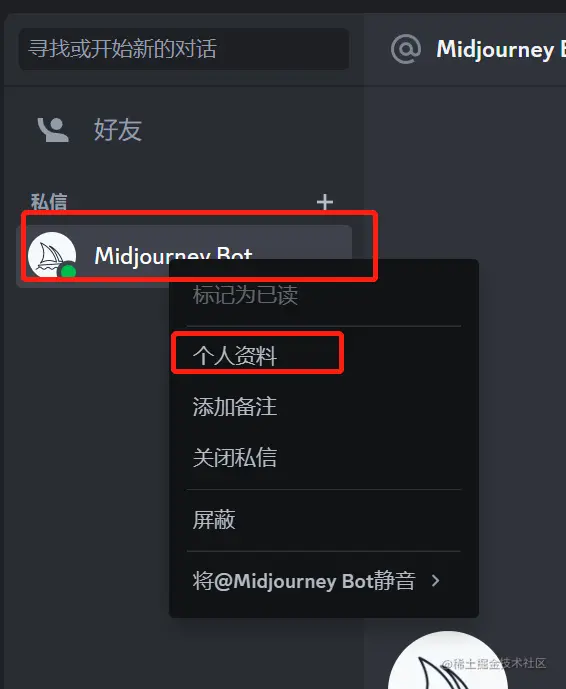Click the friends waving-person icon
566x689 pixels.
[53, 130]
